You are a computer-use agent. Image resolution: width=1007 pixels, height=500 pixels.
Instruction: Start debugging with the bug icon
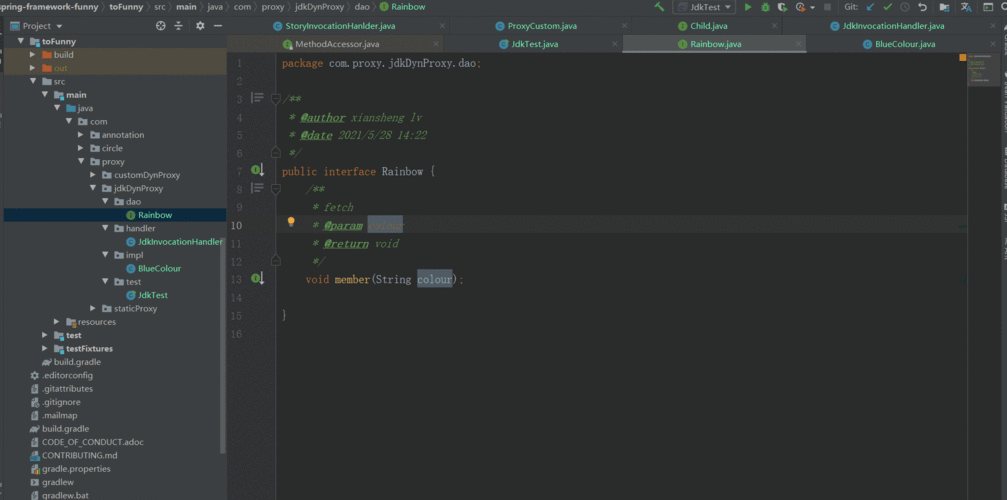click(x=765, y=7)
